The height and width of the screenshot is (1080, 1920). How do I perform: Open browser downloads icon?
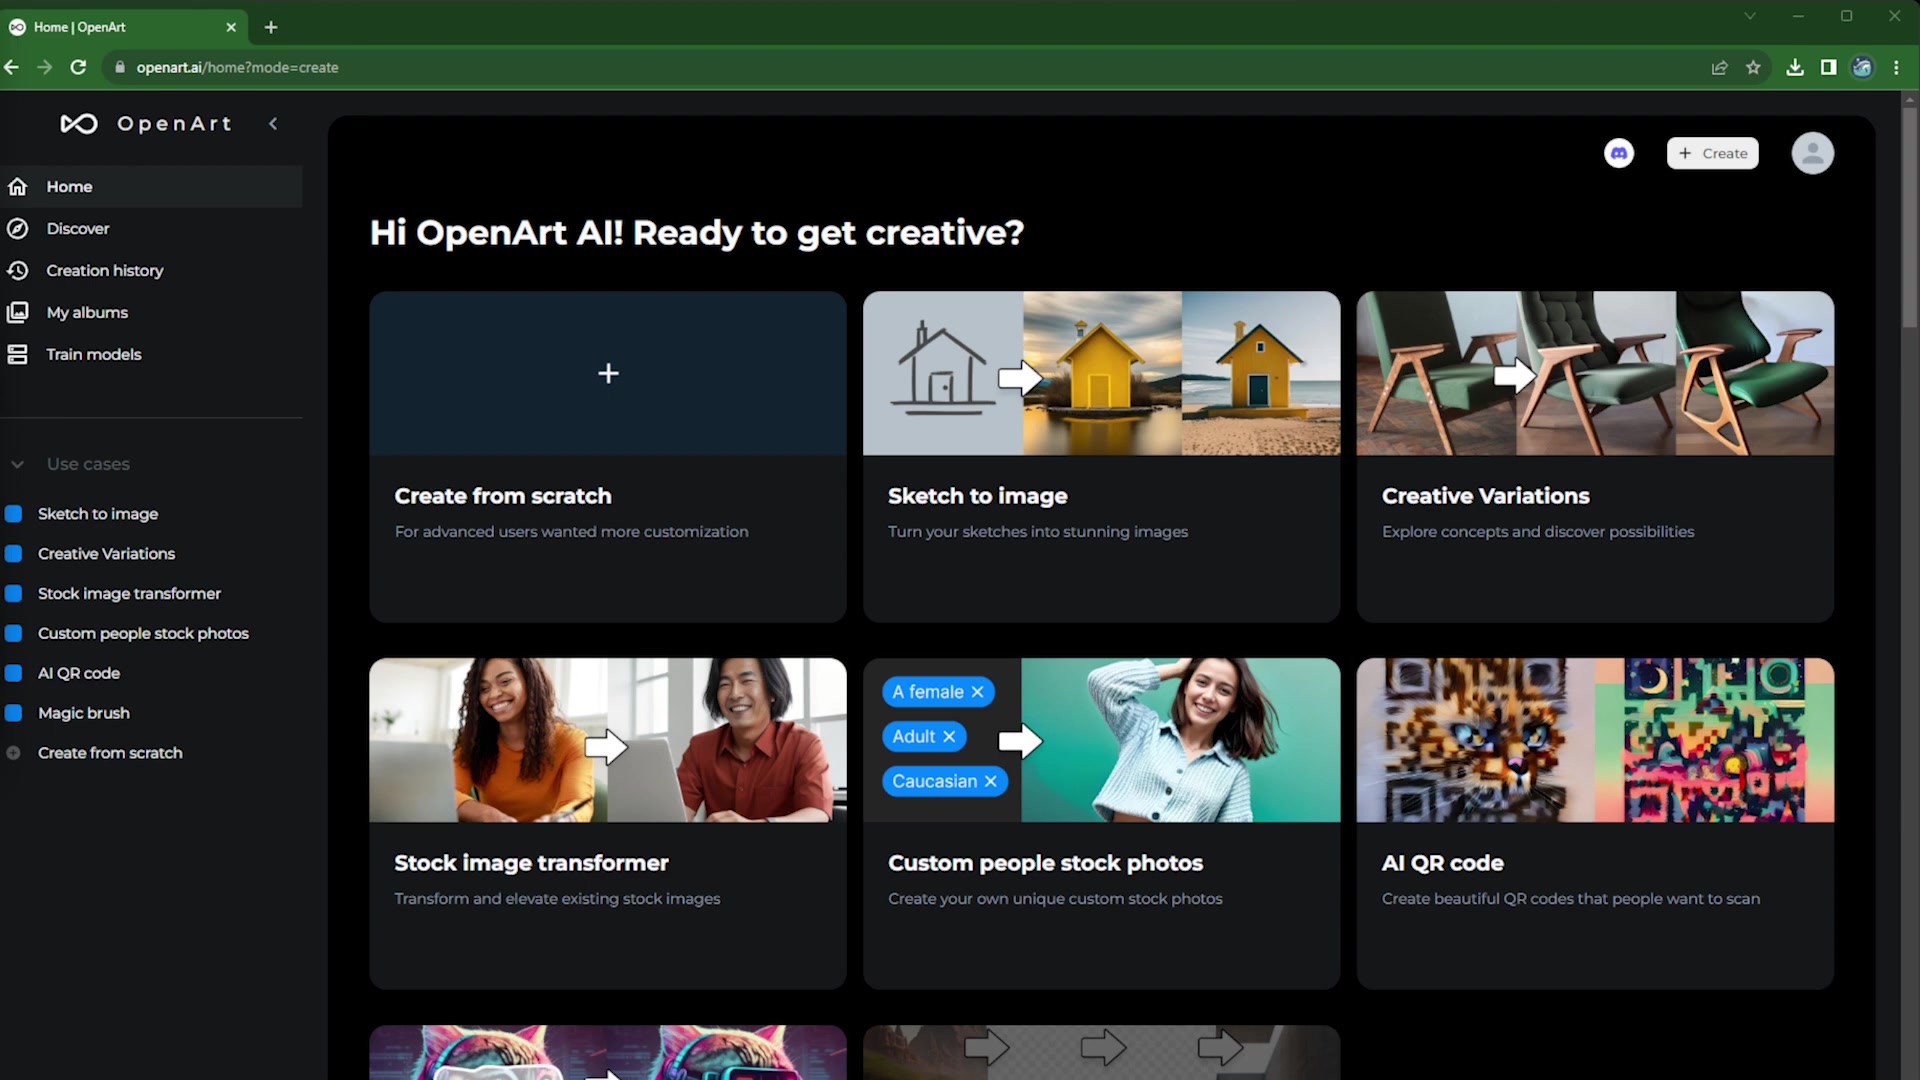click(x=1795, y=67)
